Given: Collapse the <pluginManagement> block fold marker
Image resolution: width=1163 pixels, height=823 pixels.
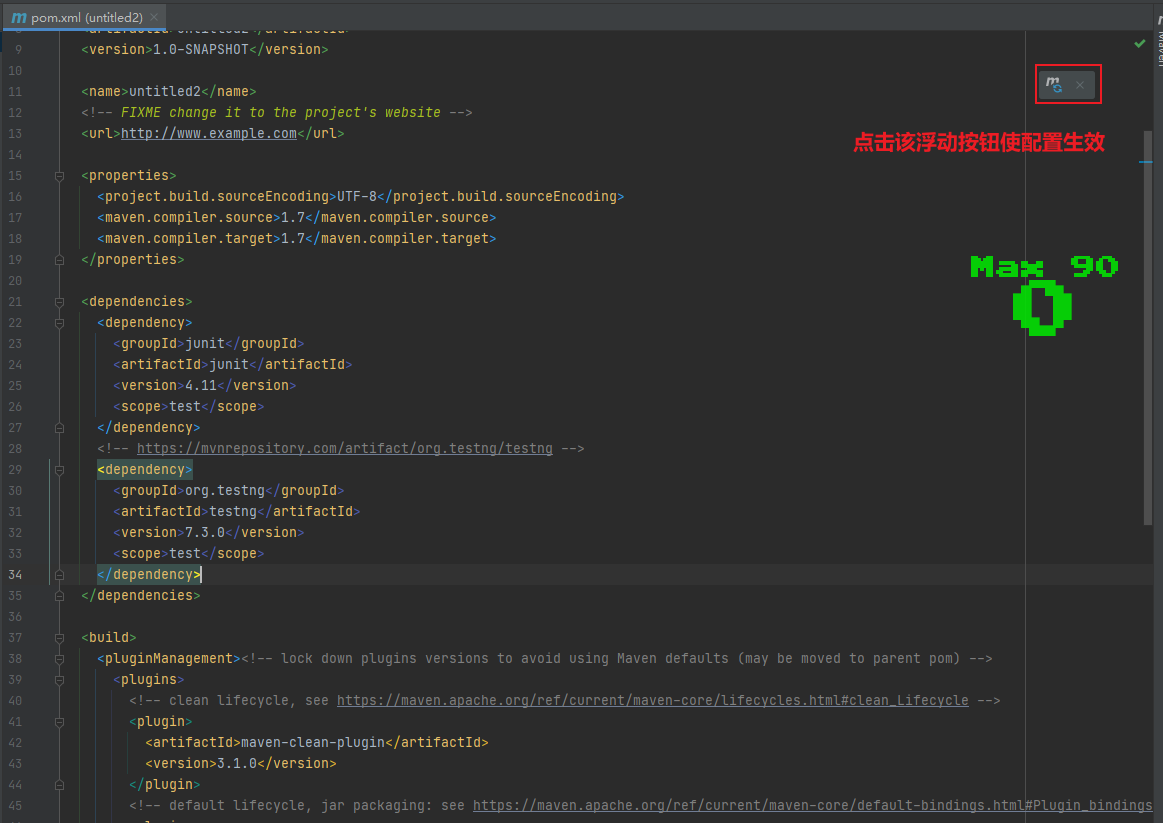Looking at the screenshot, I should 59,658.
